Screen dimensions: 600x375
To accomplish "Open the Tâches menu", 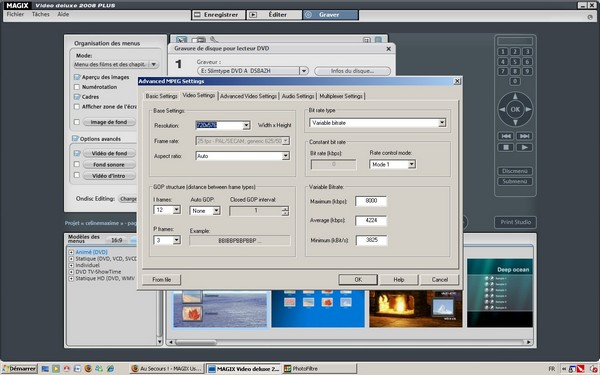I will (41, 14).
